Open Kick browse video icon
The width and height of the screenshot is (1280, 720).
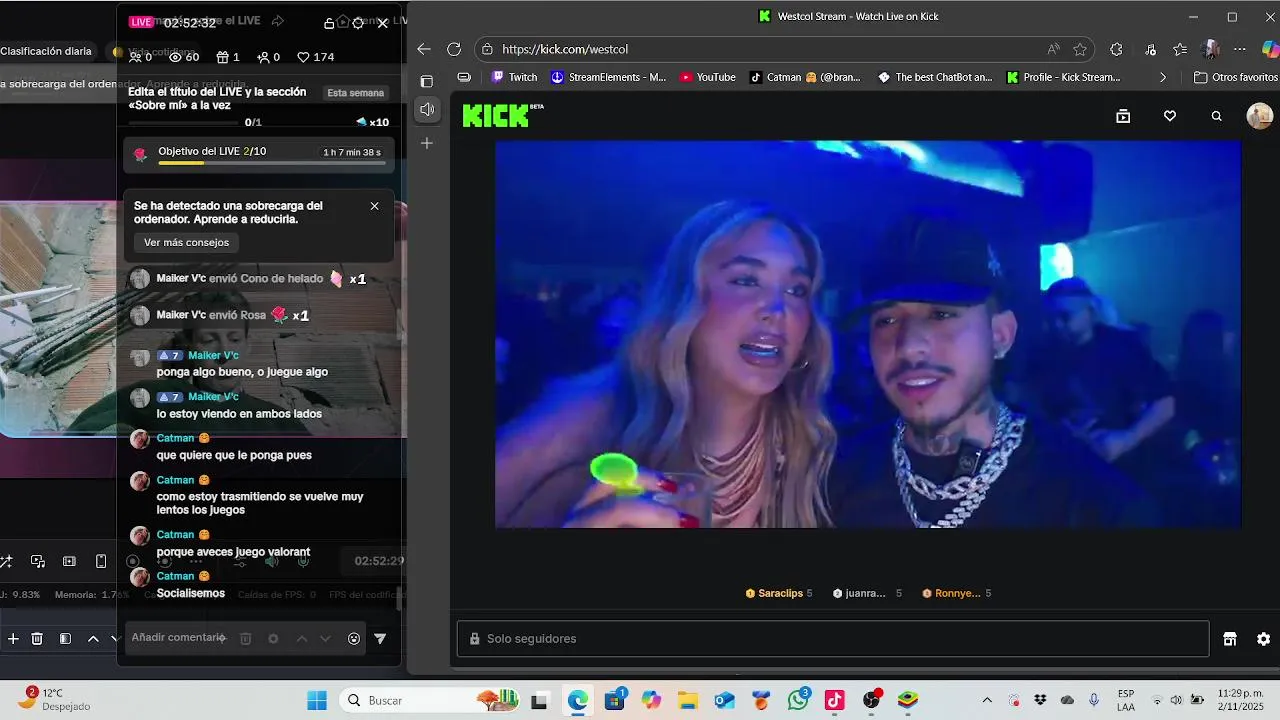tap(1123, 116)
